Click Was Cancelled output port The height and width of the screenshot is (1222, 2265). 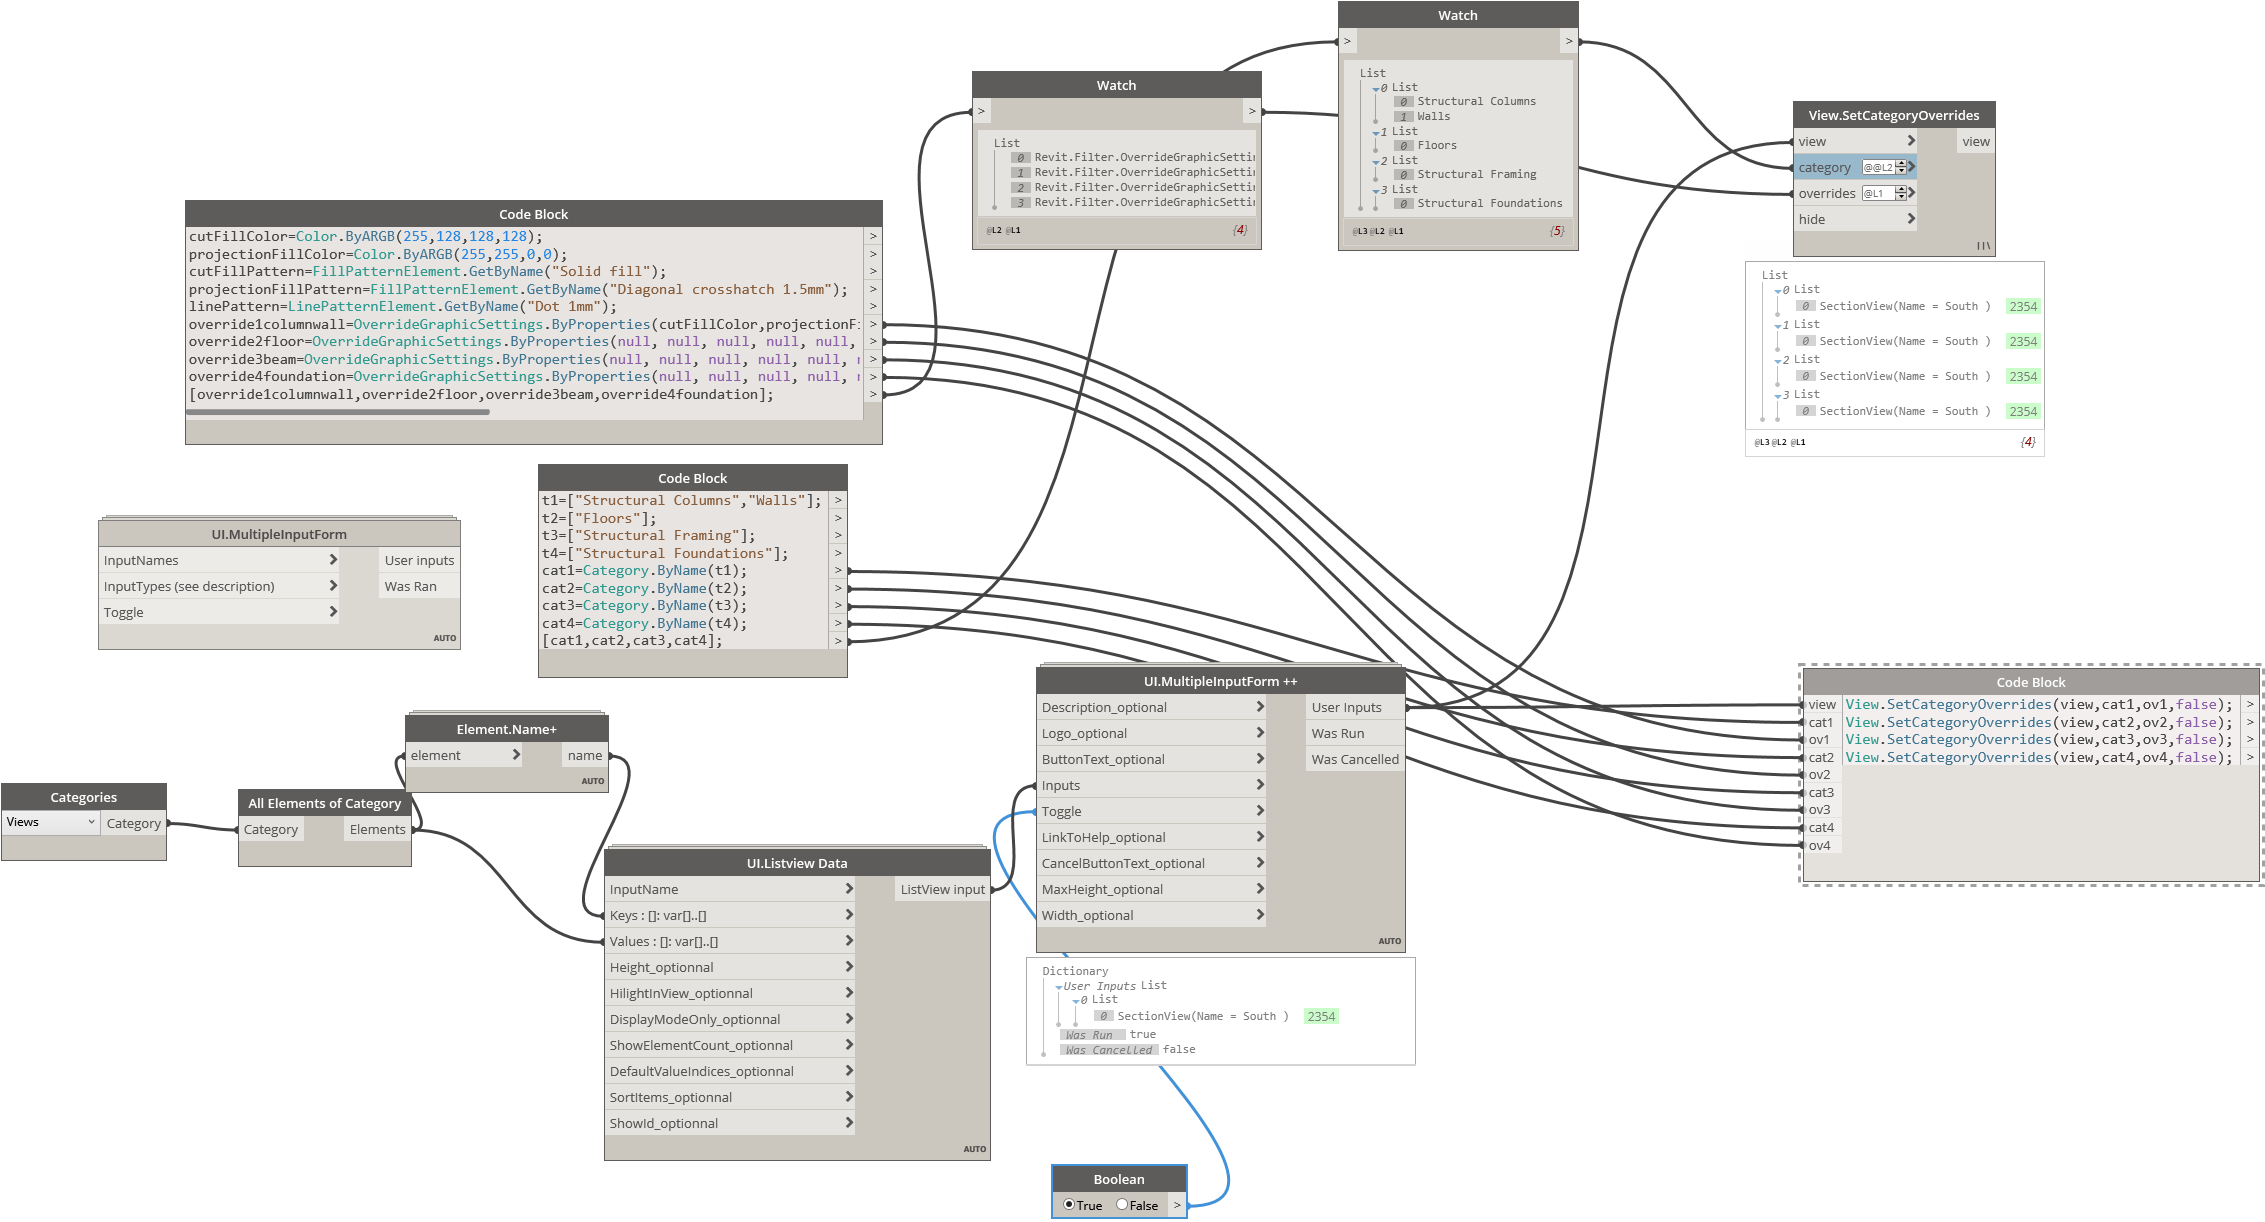click(1355, 759)
